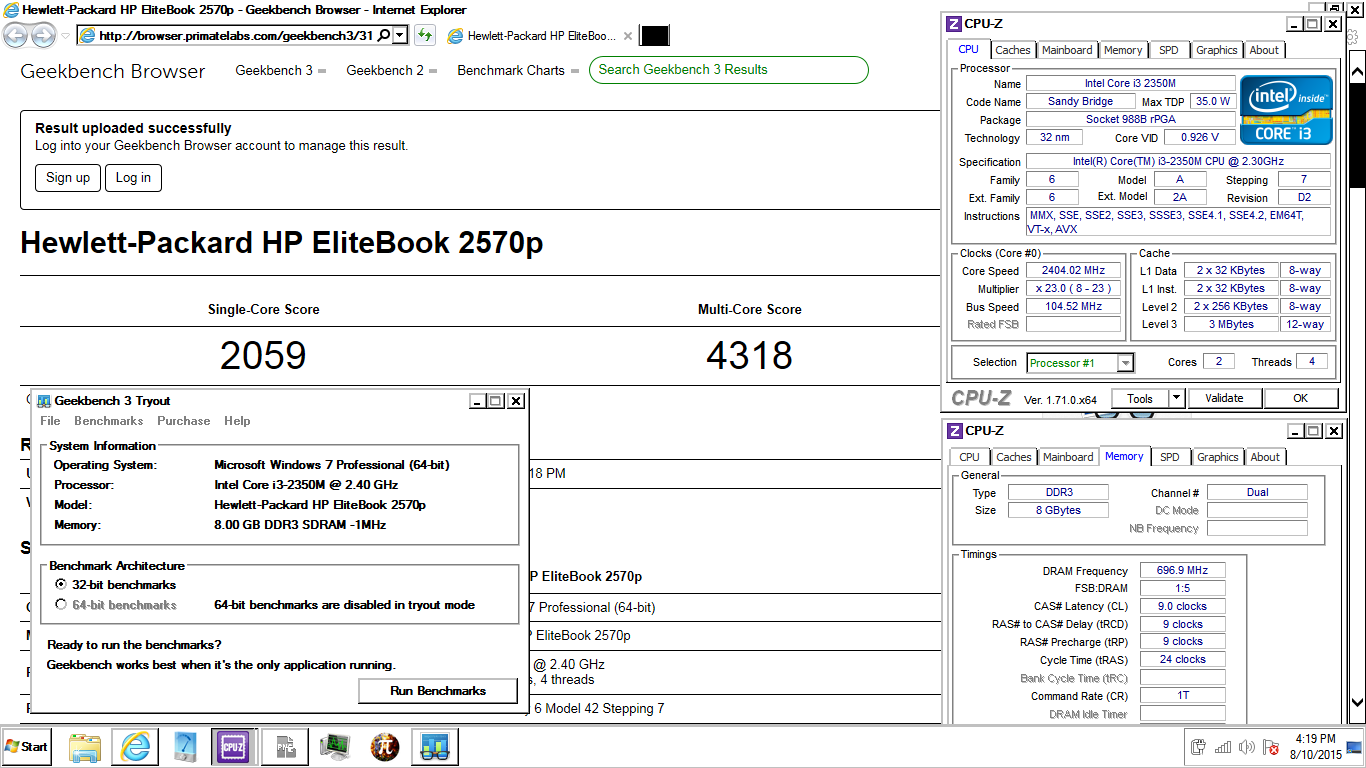Open recent pages dropdown next to forward arrow
The width and height of the screenshot is (1366, 768).
pos(65,36)
